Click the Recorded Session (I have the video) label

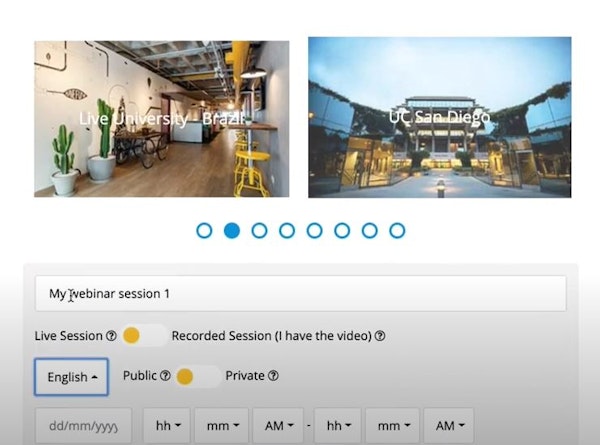tap(272, 336)
